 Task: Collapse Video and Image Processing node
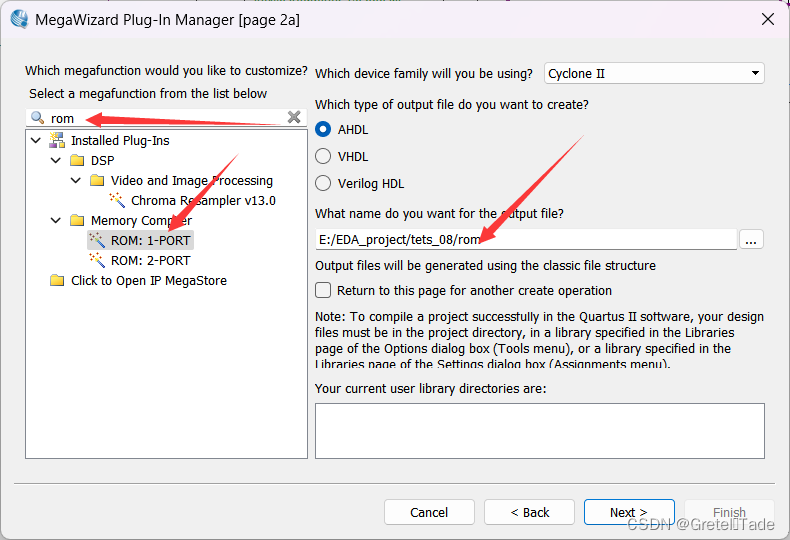tap(76, 180)
